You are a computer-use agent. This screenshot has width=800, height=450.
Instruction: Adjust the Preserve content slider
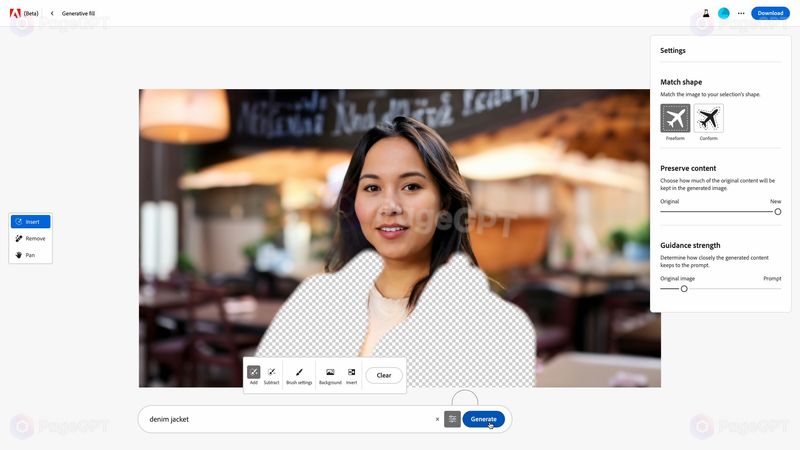tap(720, 211)
